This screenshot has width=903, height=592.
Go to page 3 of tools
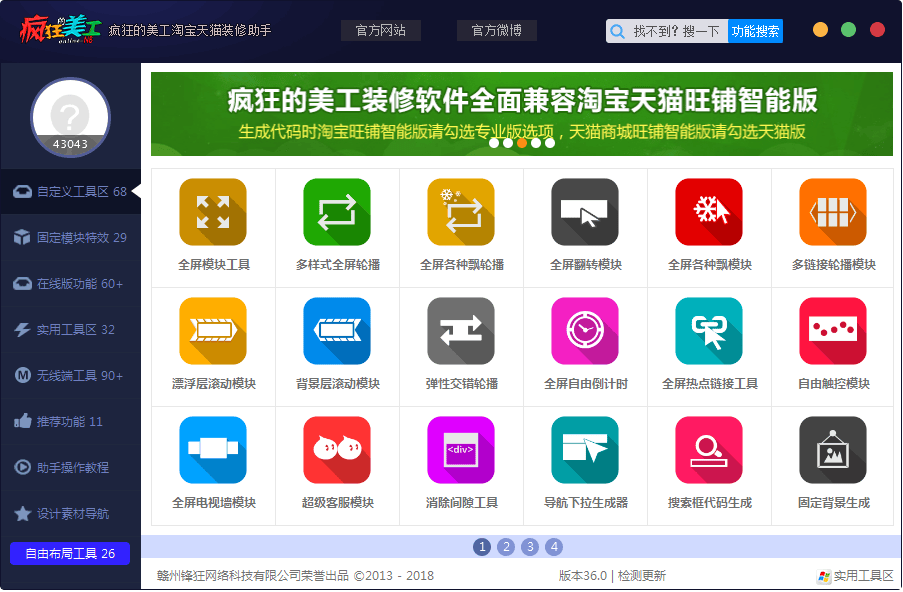pyautogui.click(x=530, y=547)
